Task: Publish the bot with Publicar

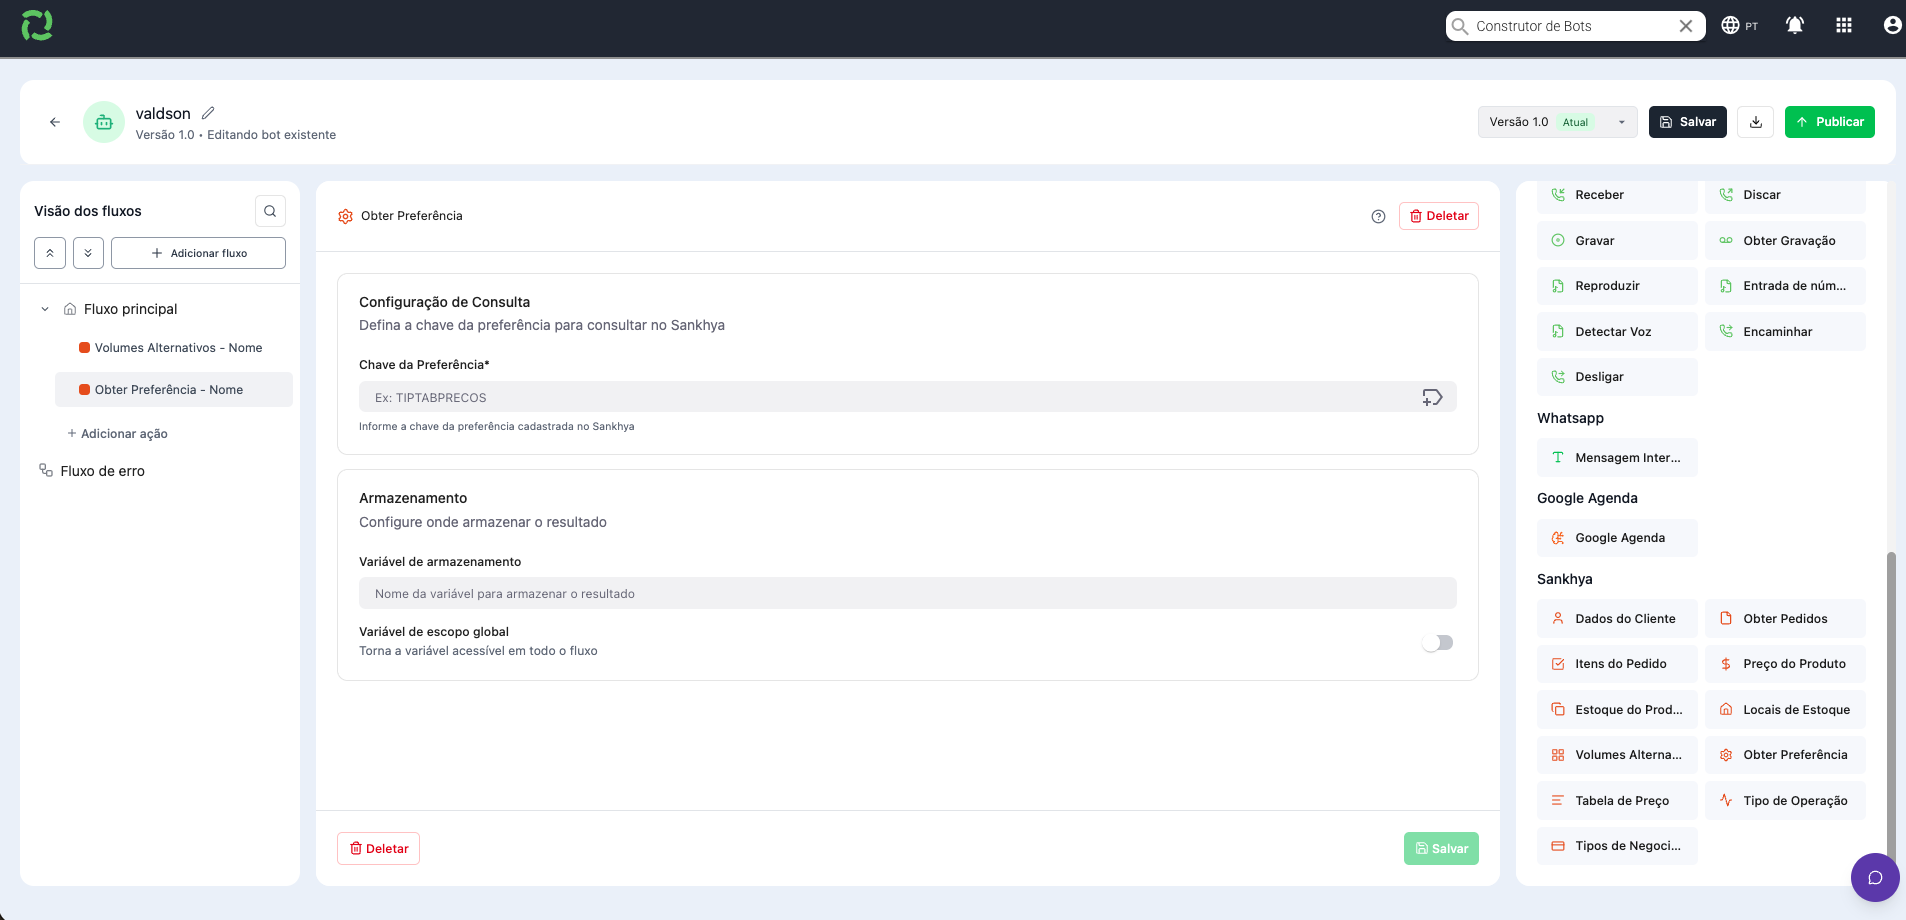Action: point(1830,122)
